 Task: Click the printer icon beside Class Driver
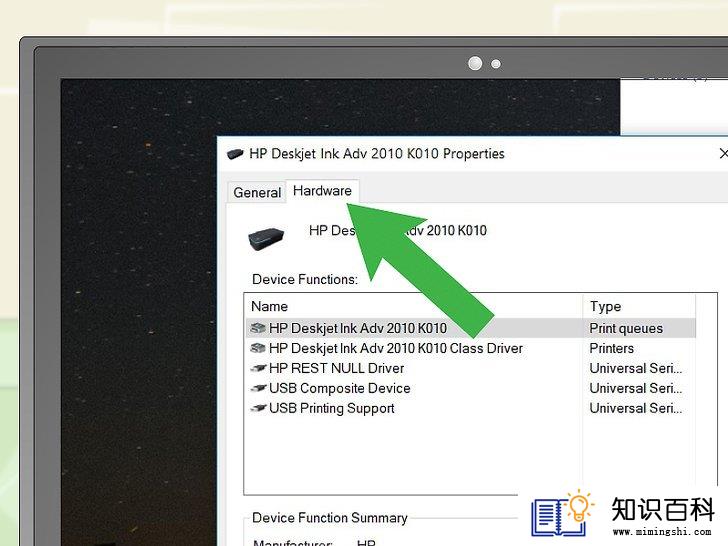click(x=258, y=348)
